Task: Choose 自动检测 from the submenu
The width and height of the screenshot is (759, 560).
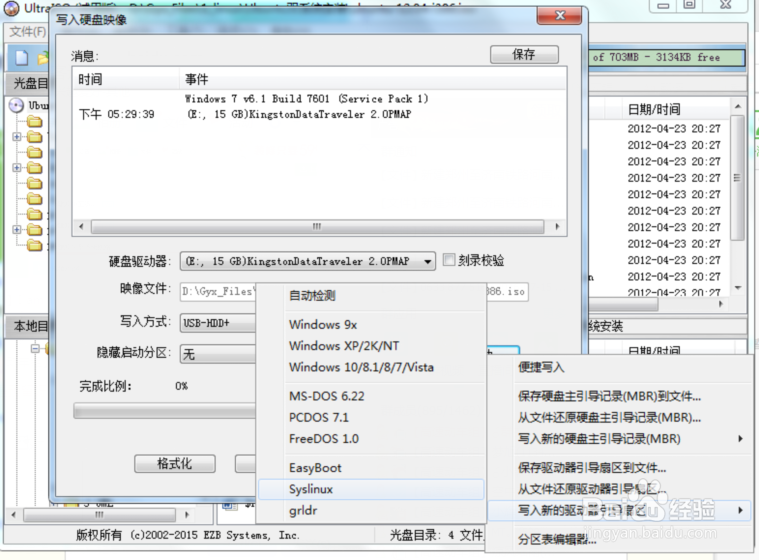Action: point(371,296)
